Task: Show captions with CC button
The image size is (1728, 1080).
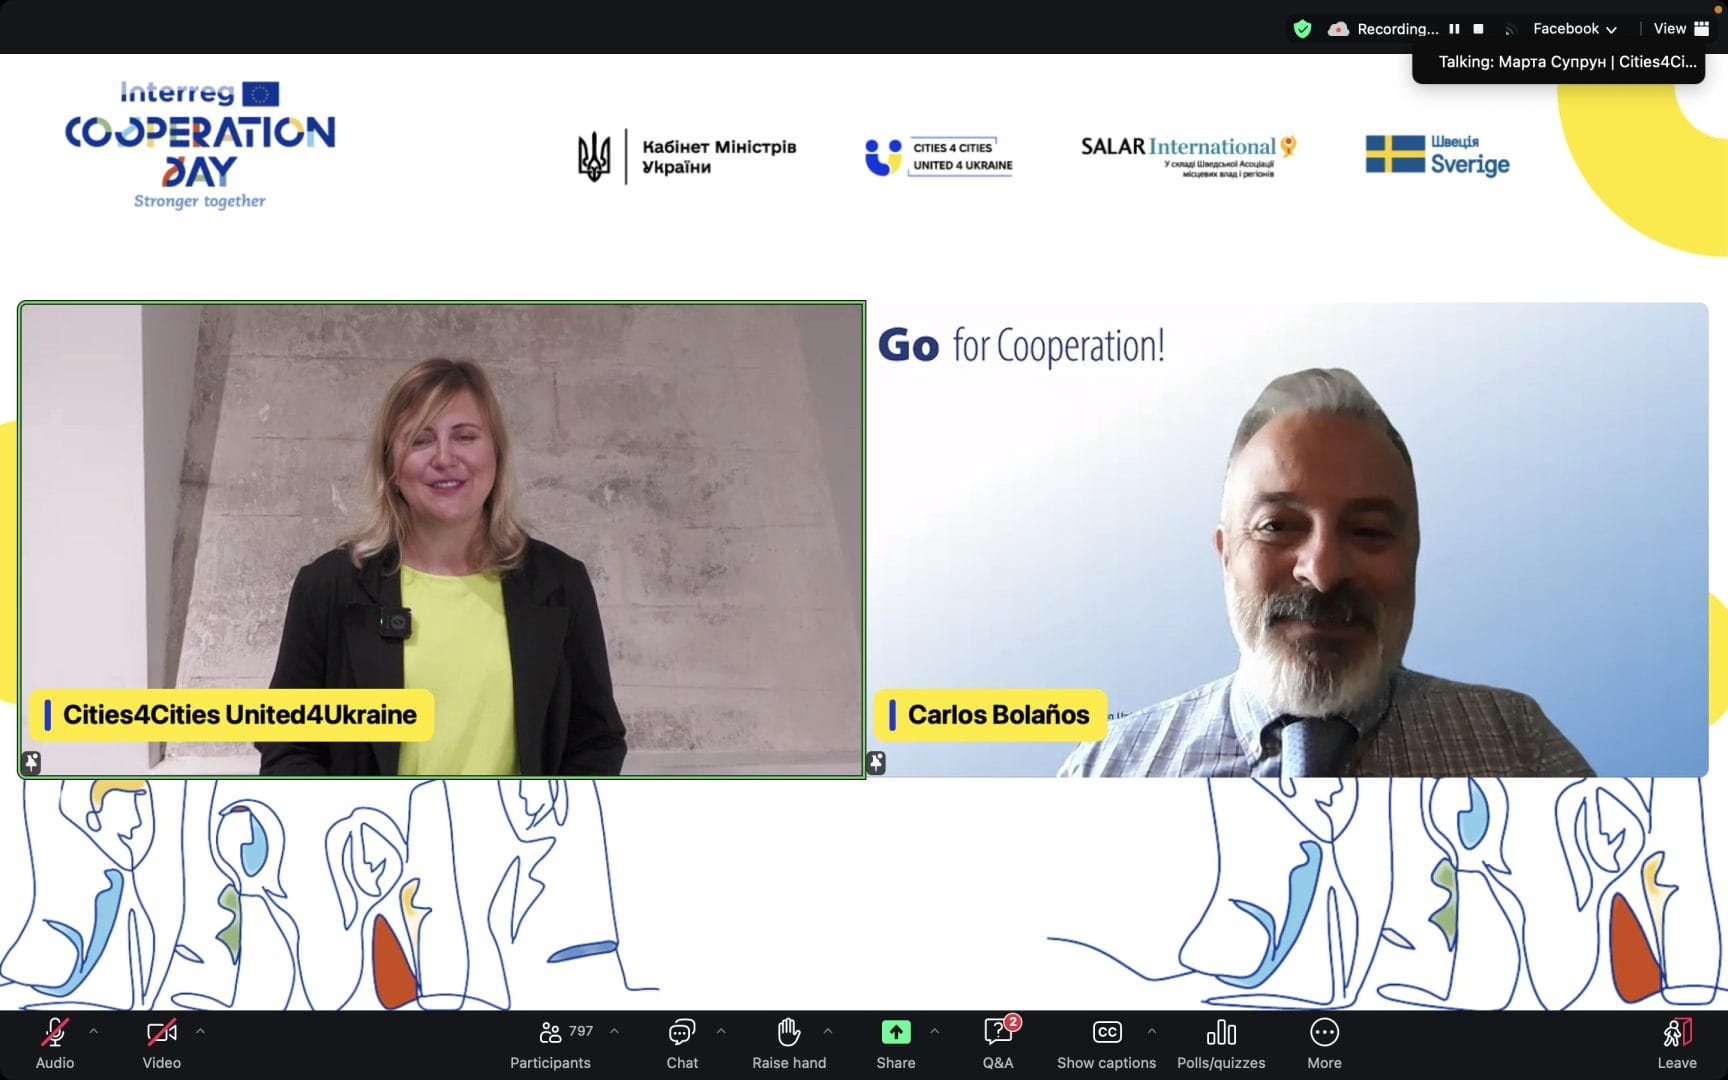Action: point(1106,1042)
